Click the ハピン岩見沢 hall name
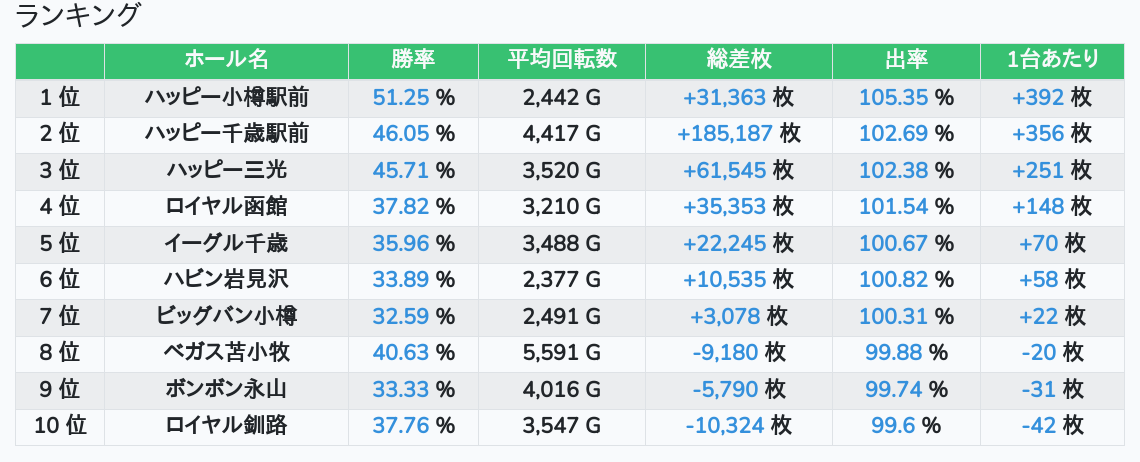This screenshot has width=1140, height=462. (x=226, y=279)
